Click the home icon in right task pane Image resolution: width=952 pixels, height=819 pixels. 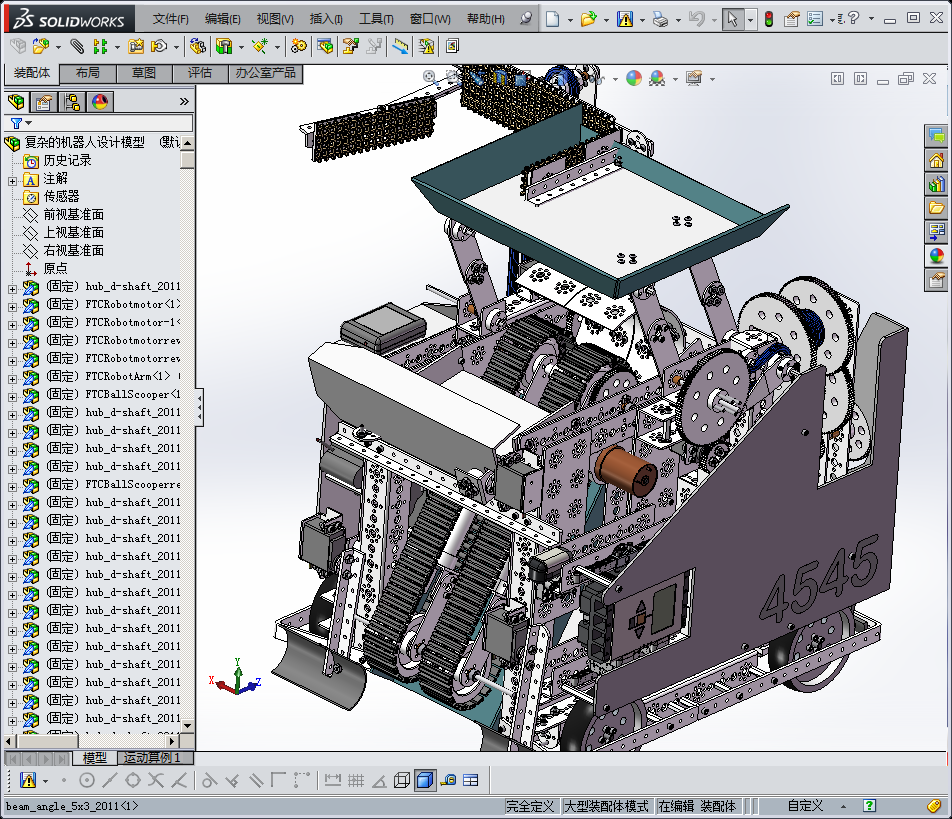pos(936,160)
